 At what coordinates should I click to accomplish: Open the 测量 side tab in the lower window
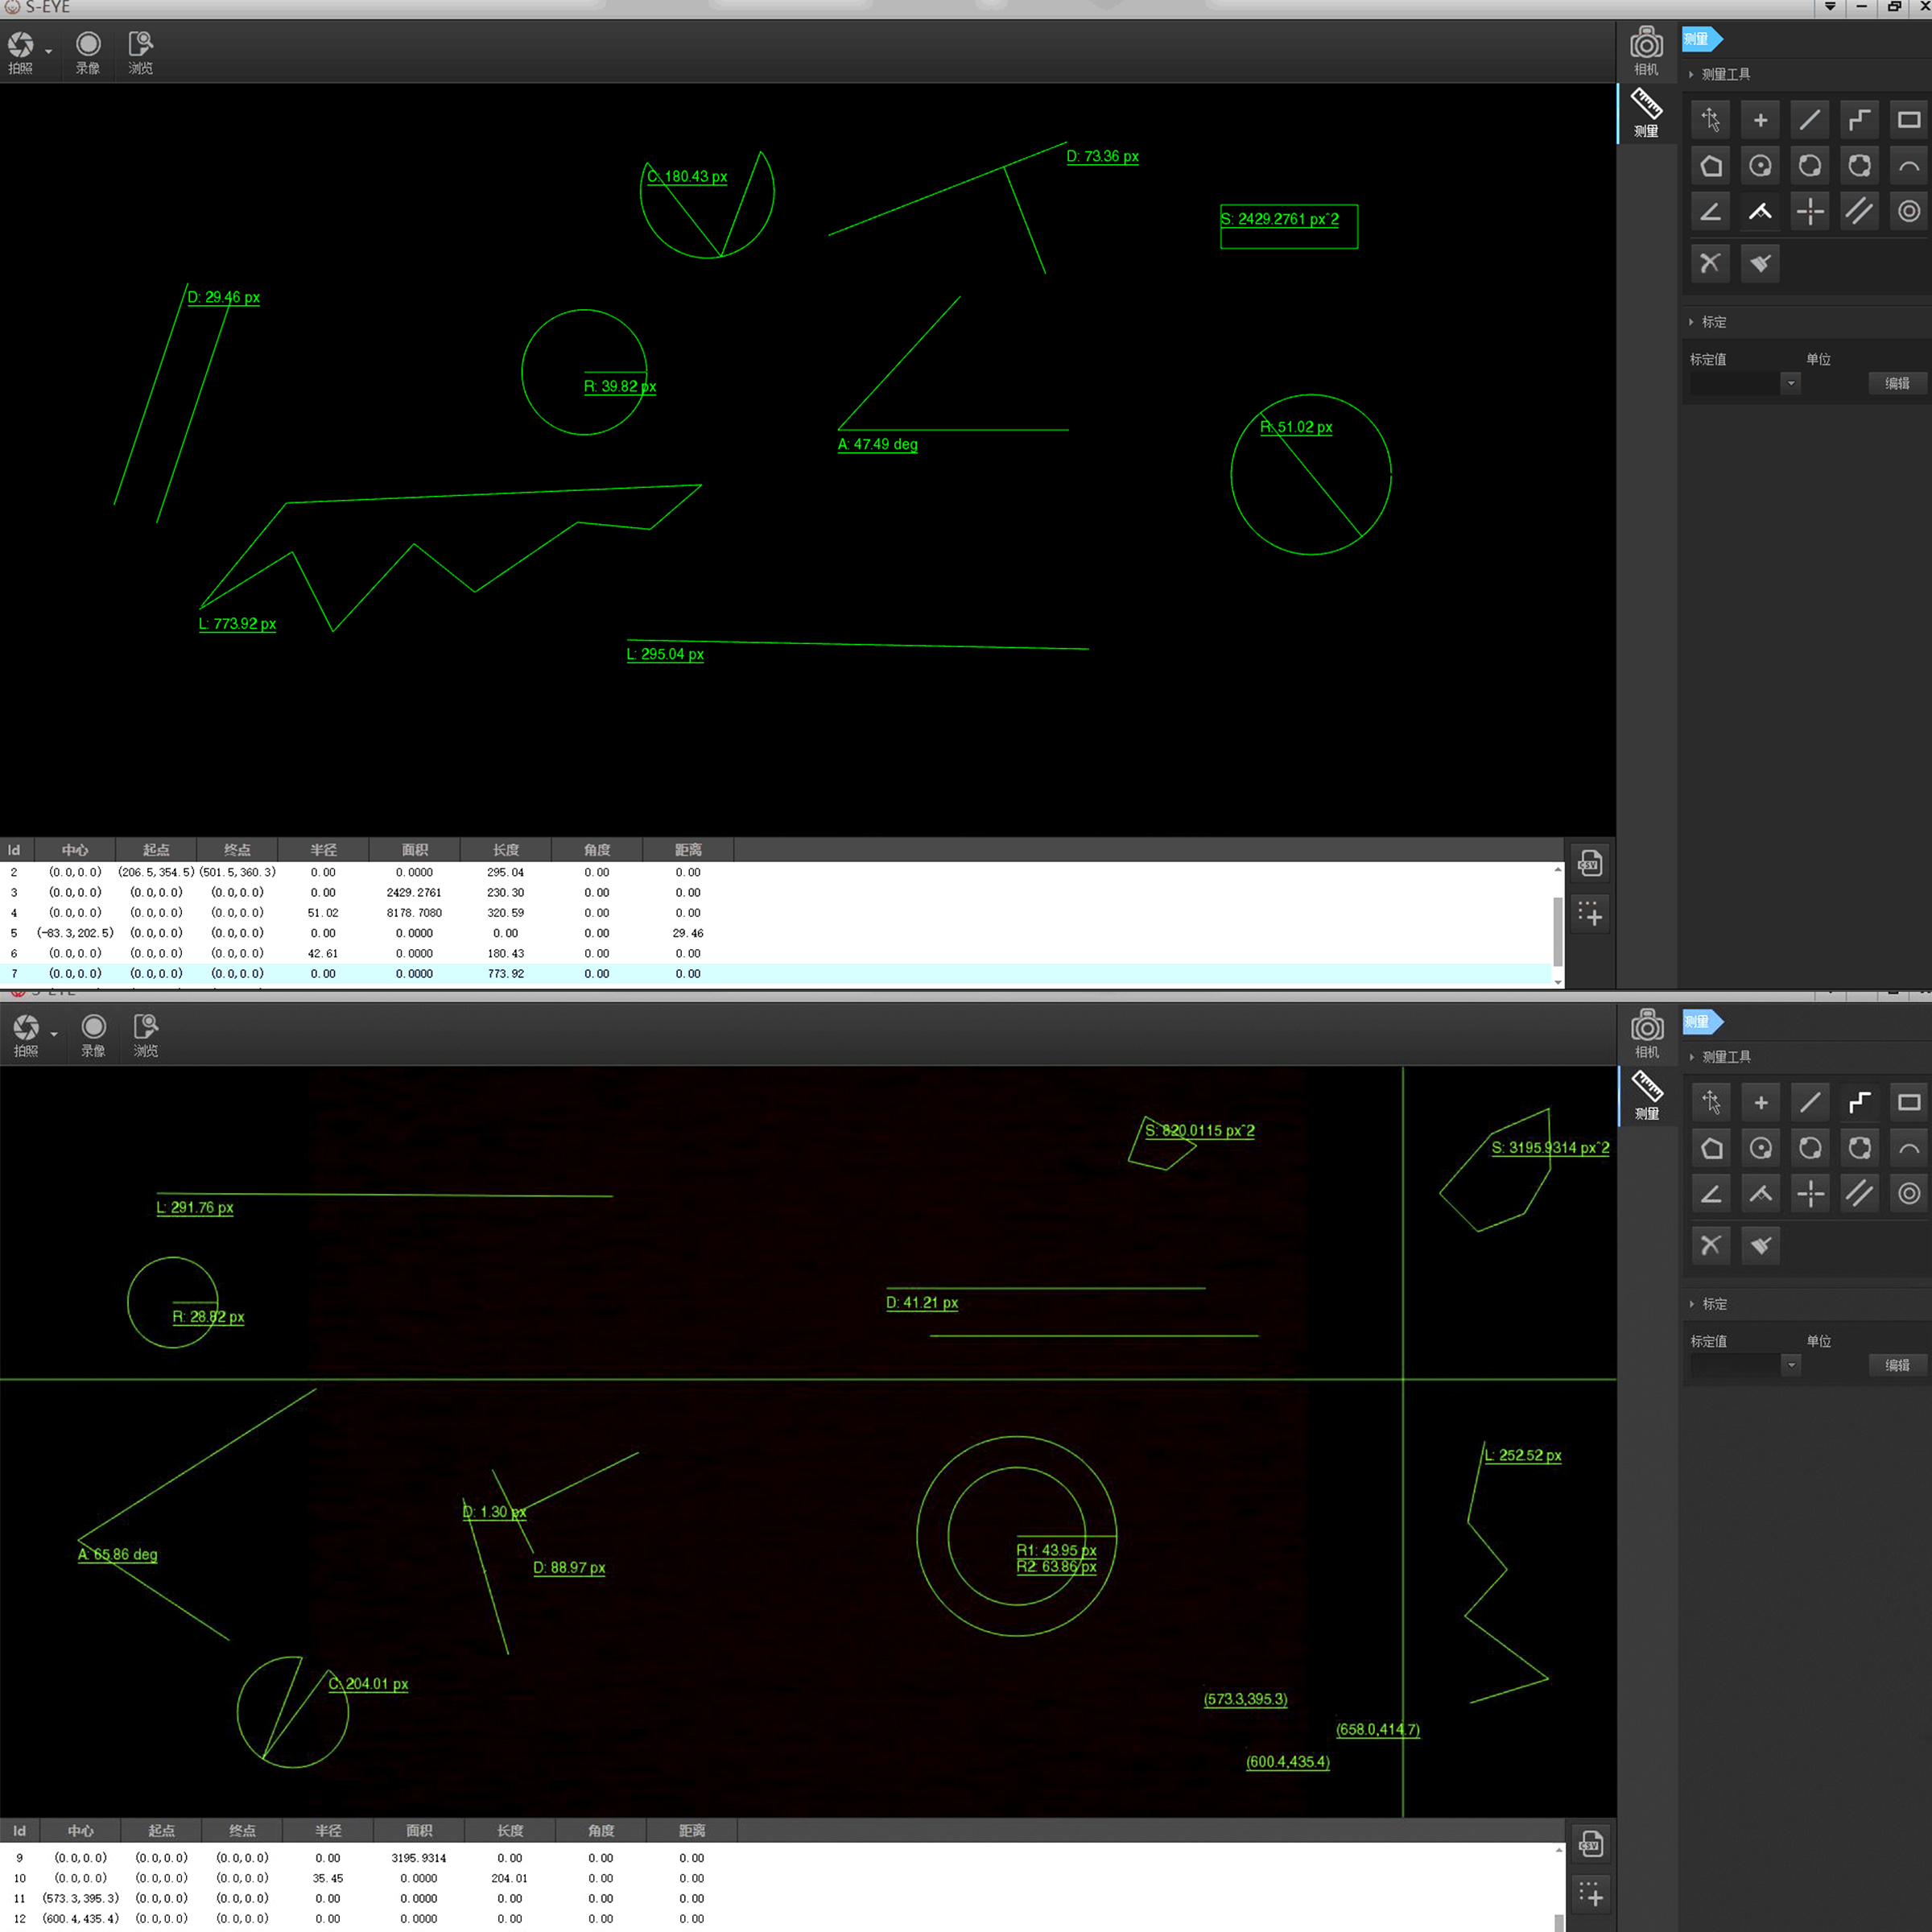click(1647, 1095)
